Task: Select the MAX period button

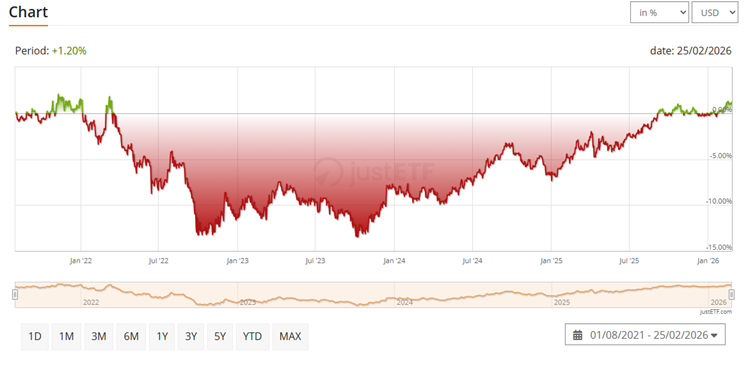Action: point(290,336)
